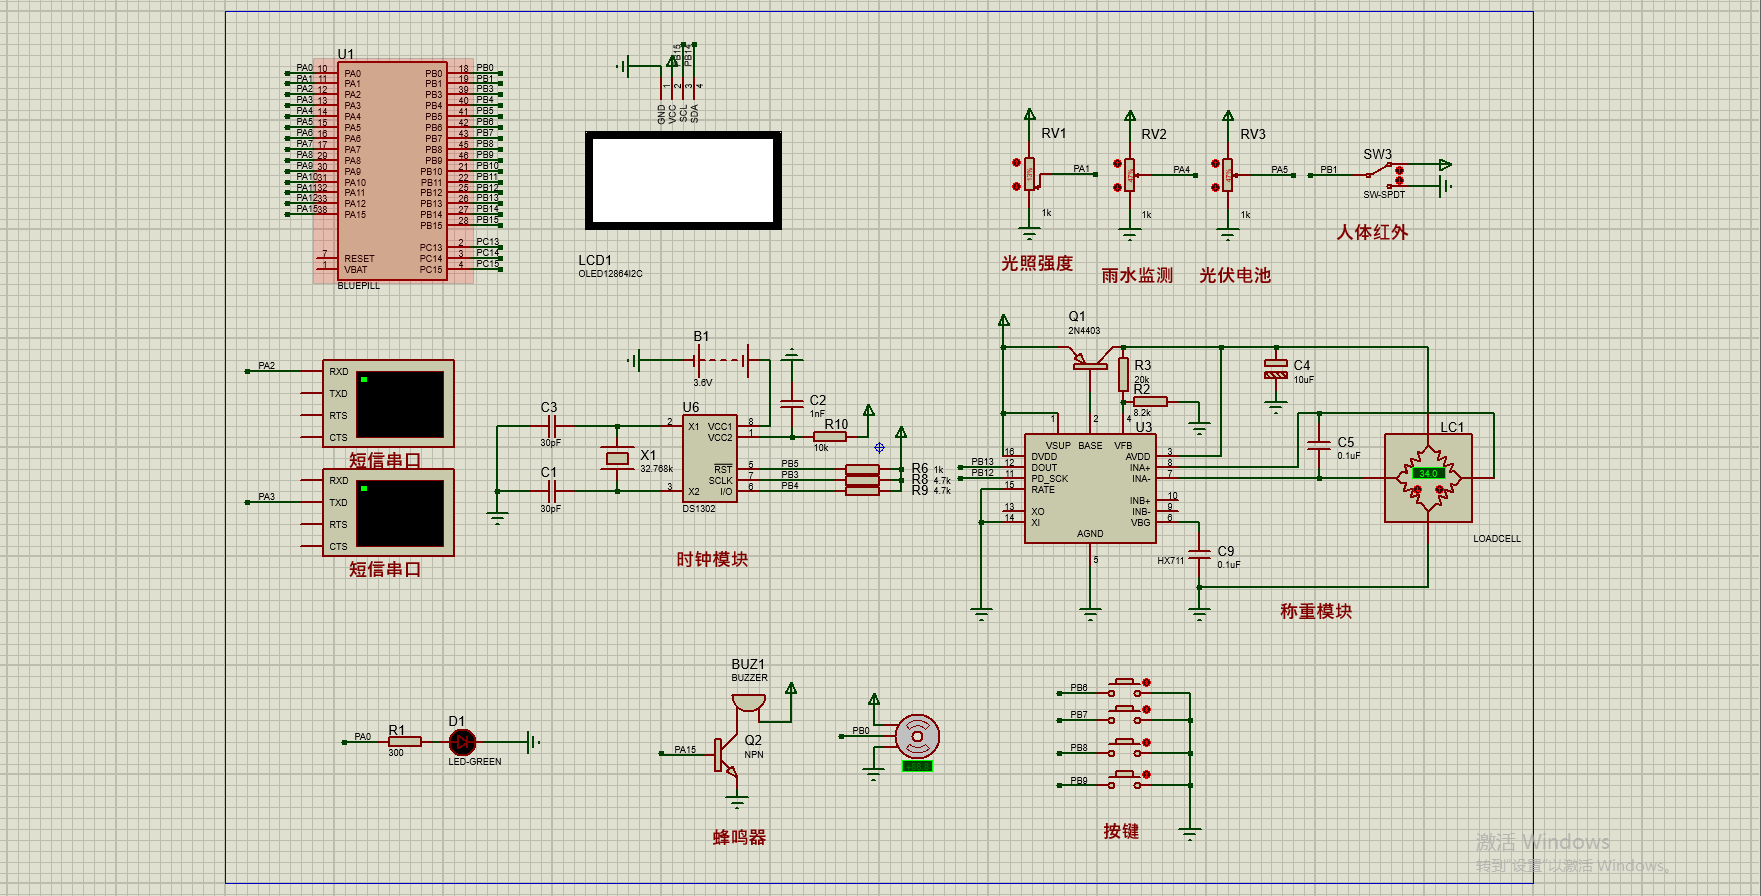This screenshot has height=896, width=1761.
Task: Select the U1 BLUEPILL microcontroller component
Action: 392,171
